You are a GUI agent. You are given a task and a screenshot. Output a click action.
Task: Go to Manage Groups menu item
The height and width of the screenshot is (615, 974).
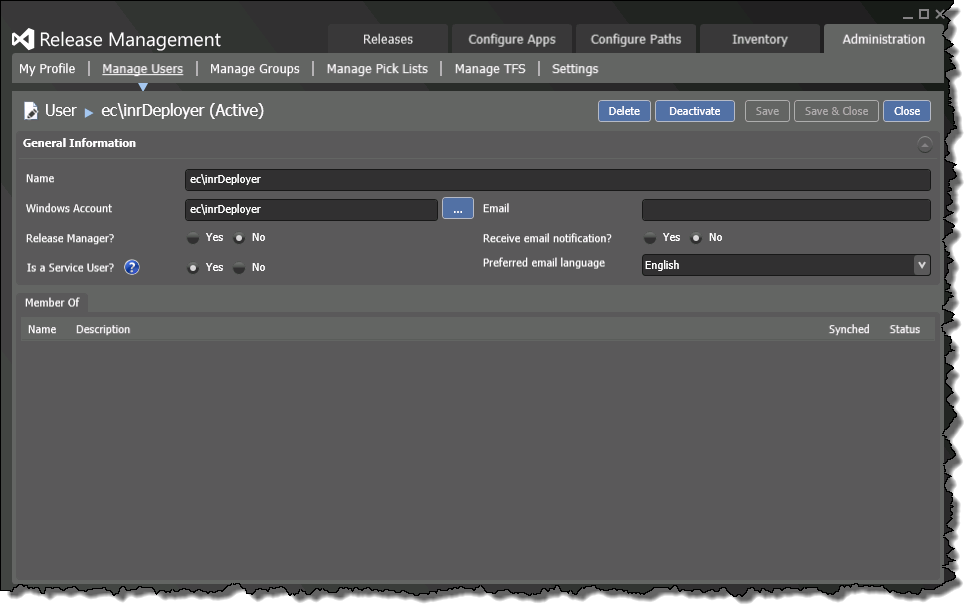254,69
